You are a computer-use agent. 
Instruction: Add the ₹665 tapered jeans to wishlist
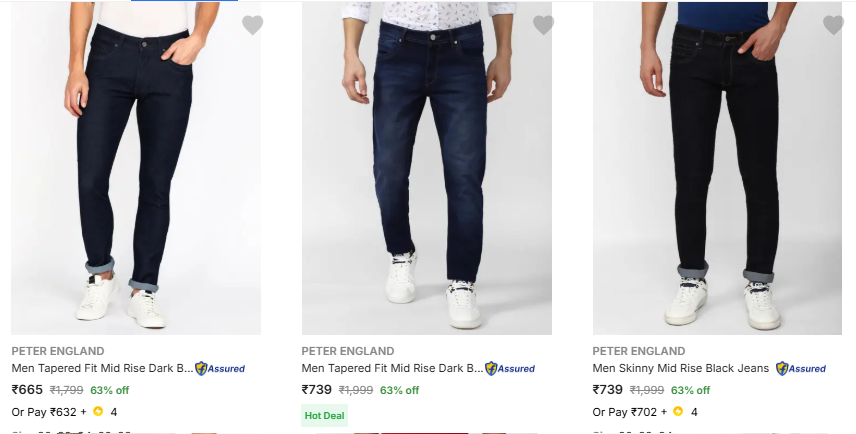pyautogui.click(x=252, y=25)
